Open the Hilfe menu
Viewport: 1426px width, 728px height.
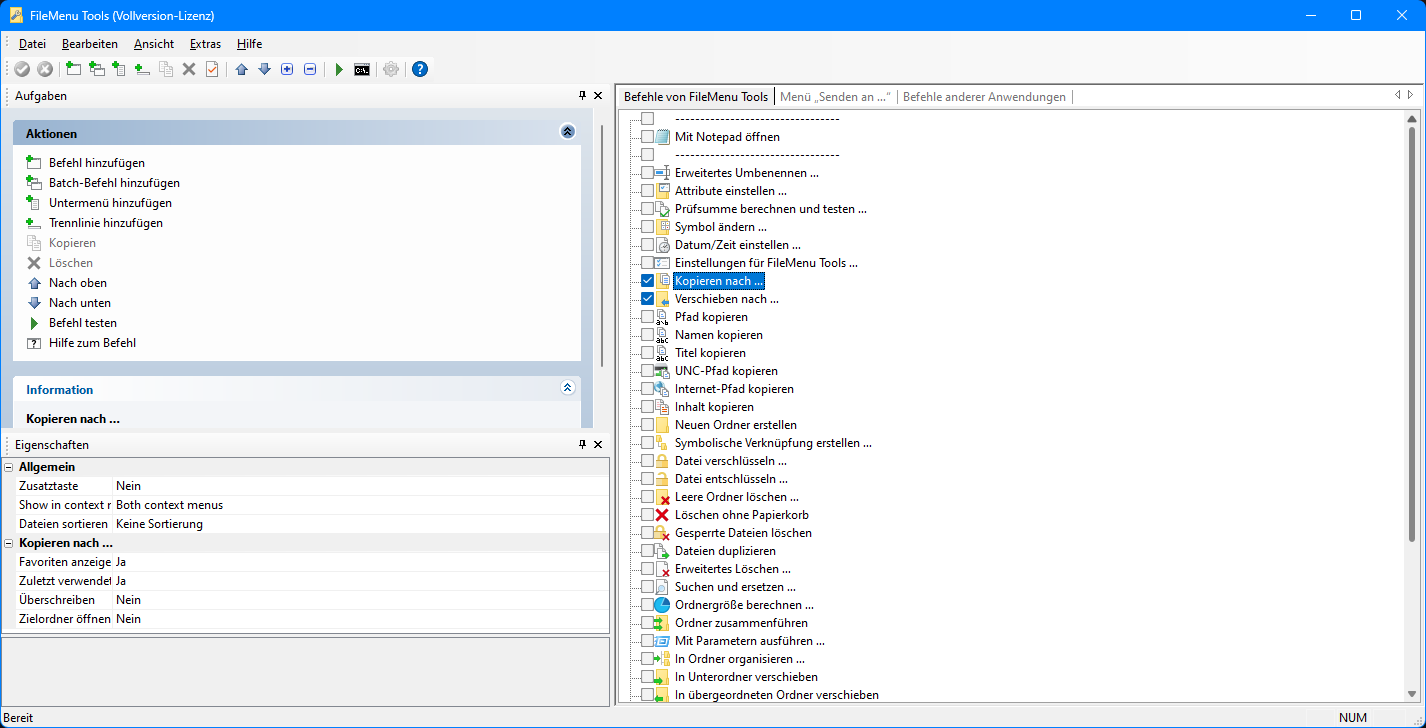[x=249, y=44]
